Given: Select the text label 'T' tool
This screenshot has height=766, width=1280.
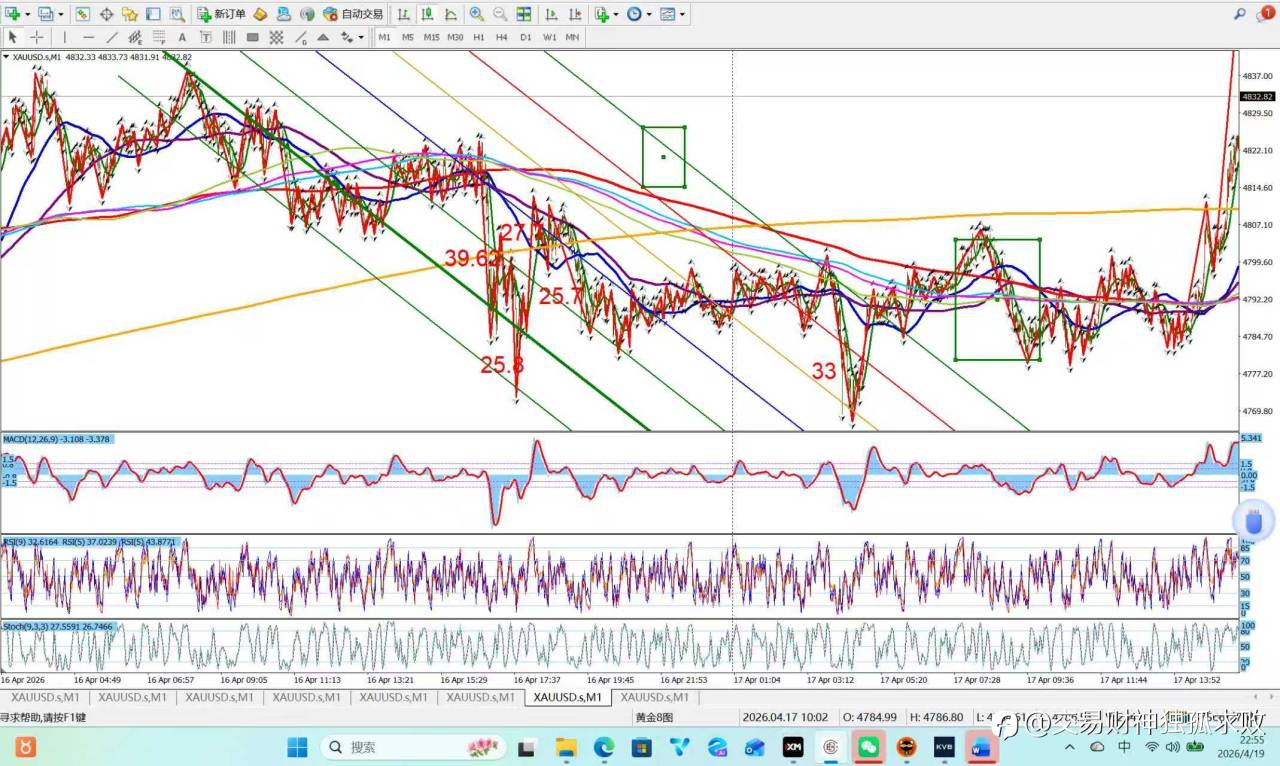Looking at the screenshot, I should tap(206, 37).
